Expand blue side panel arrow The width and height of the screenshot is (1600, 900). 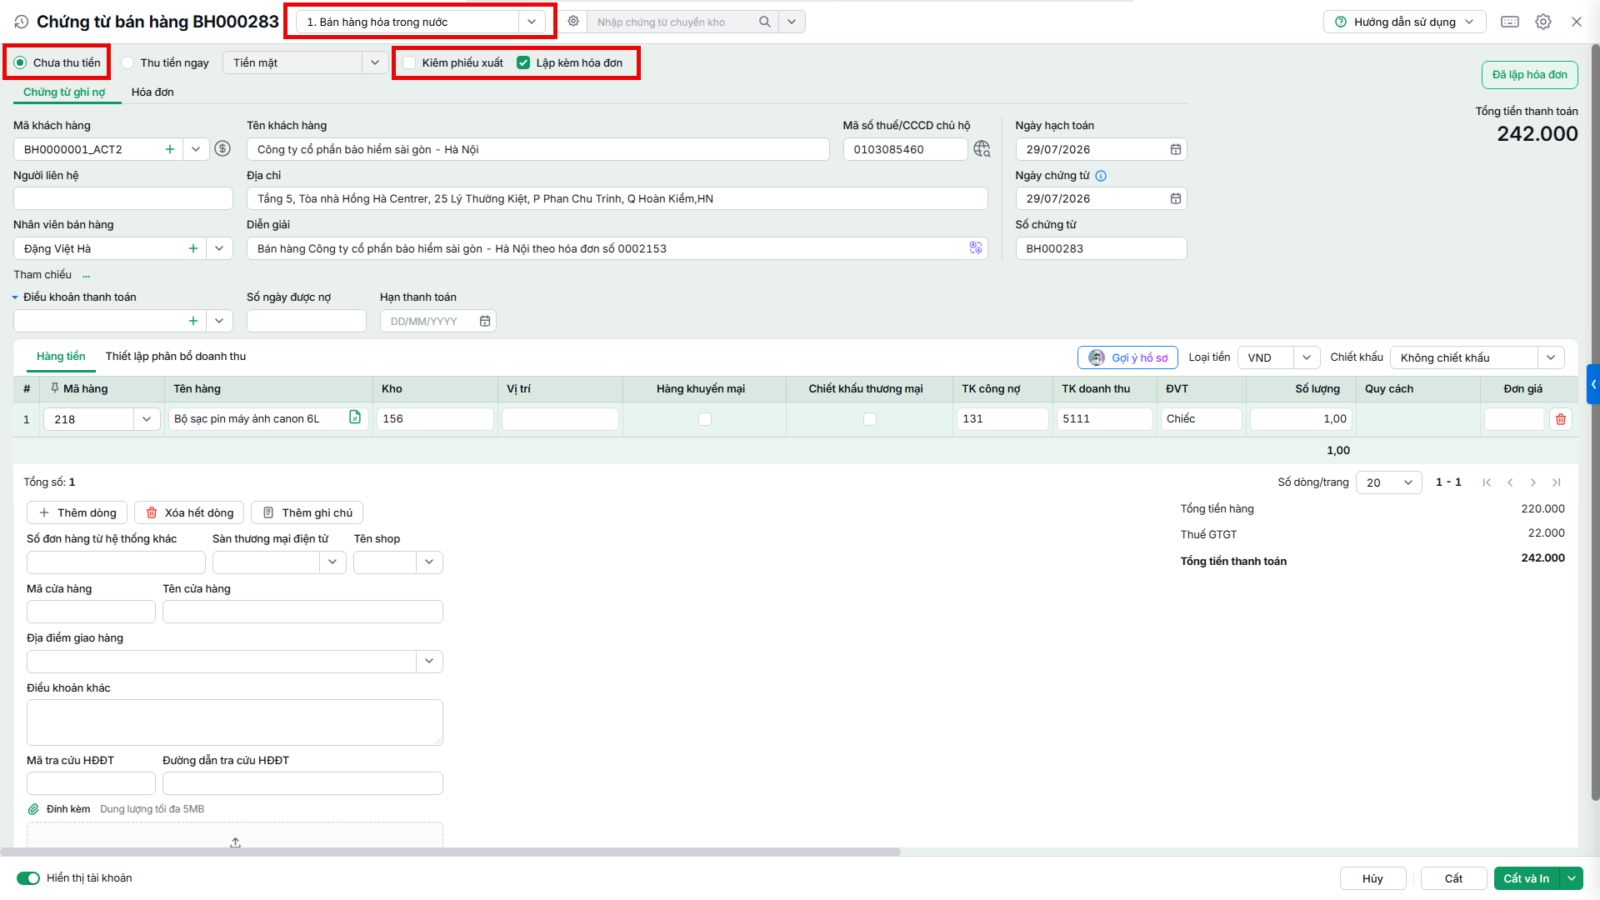click(x=1593, y=384)
